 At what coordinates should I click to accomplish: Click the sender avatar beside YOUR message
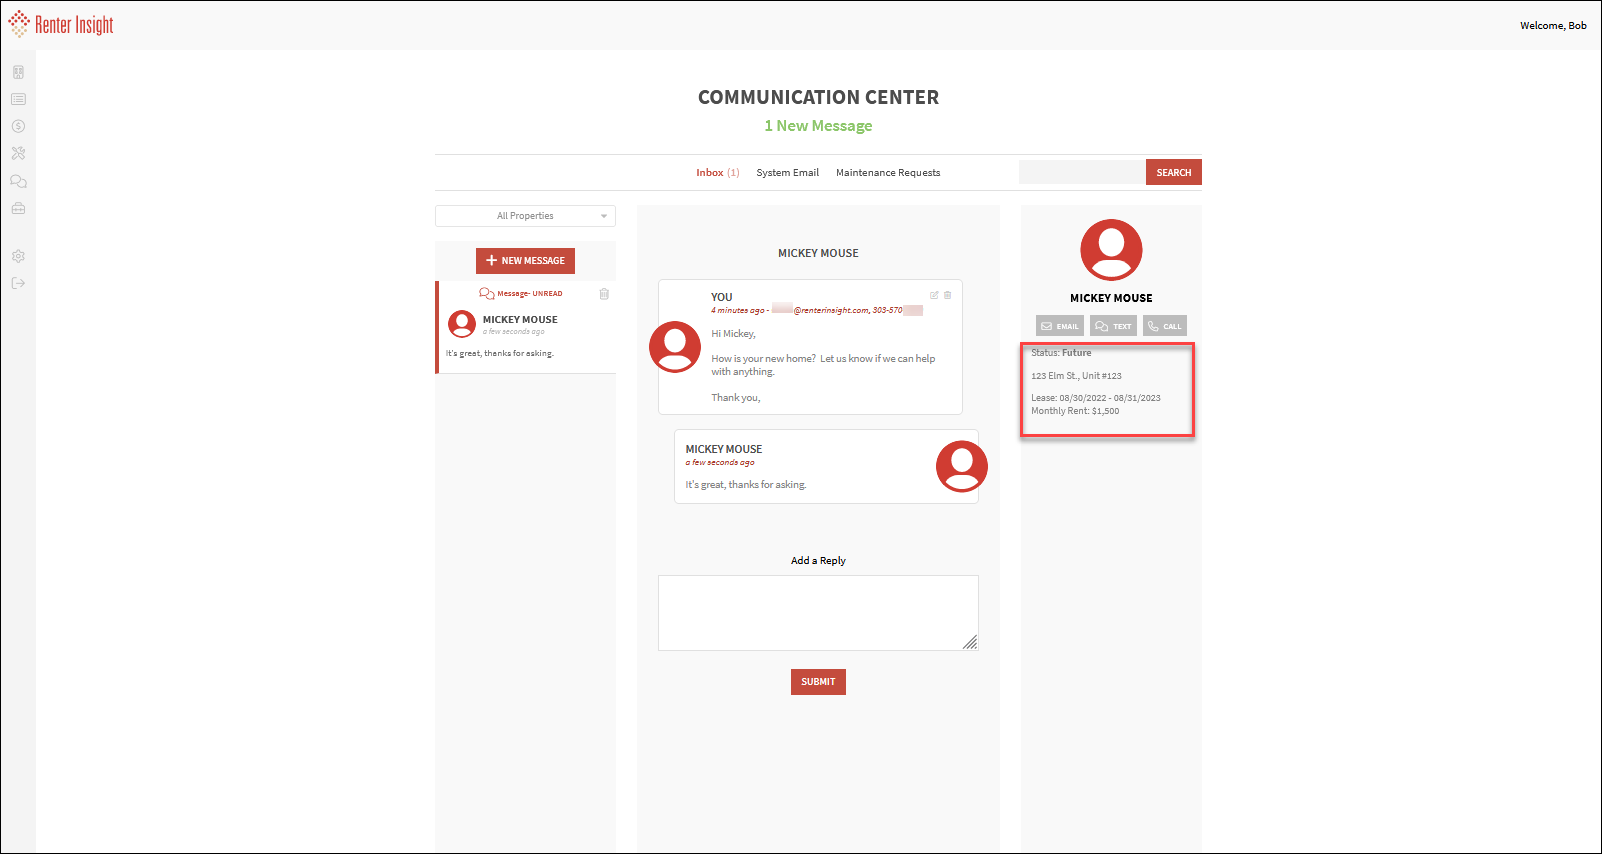pos(675,347)
